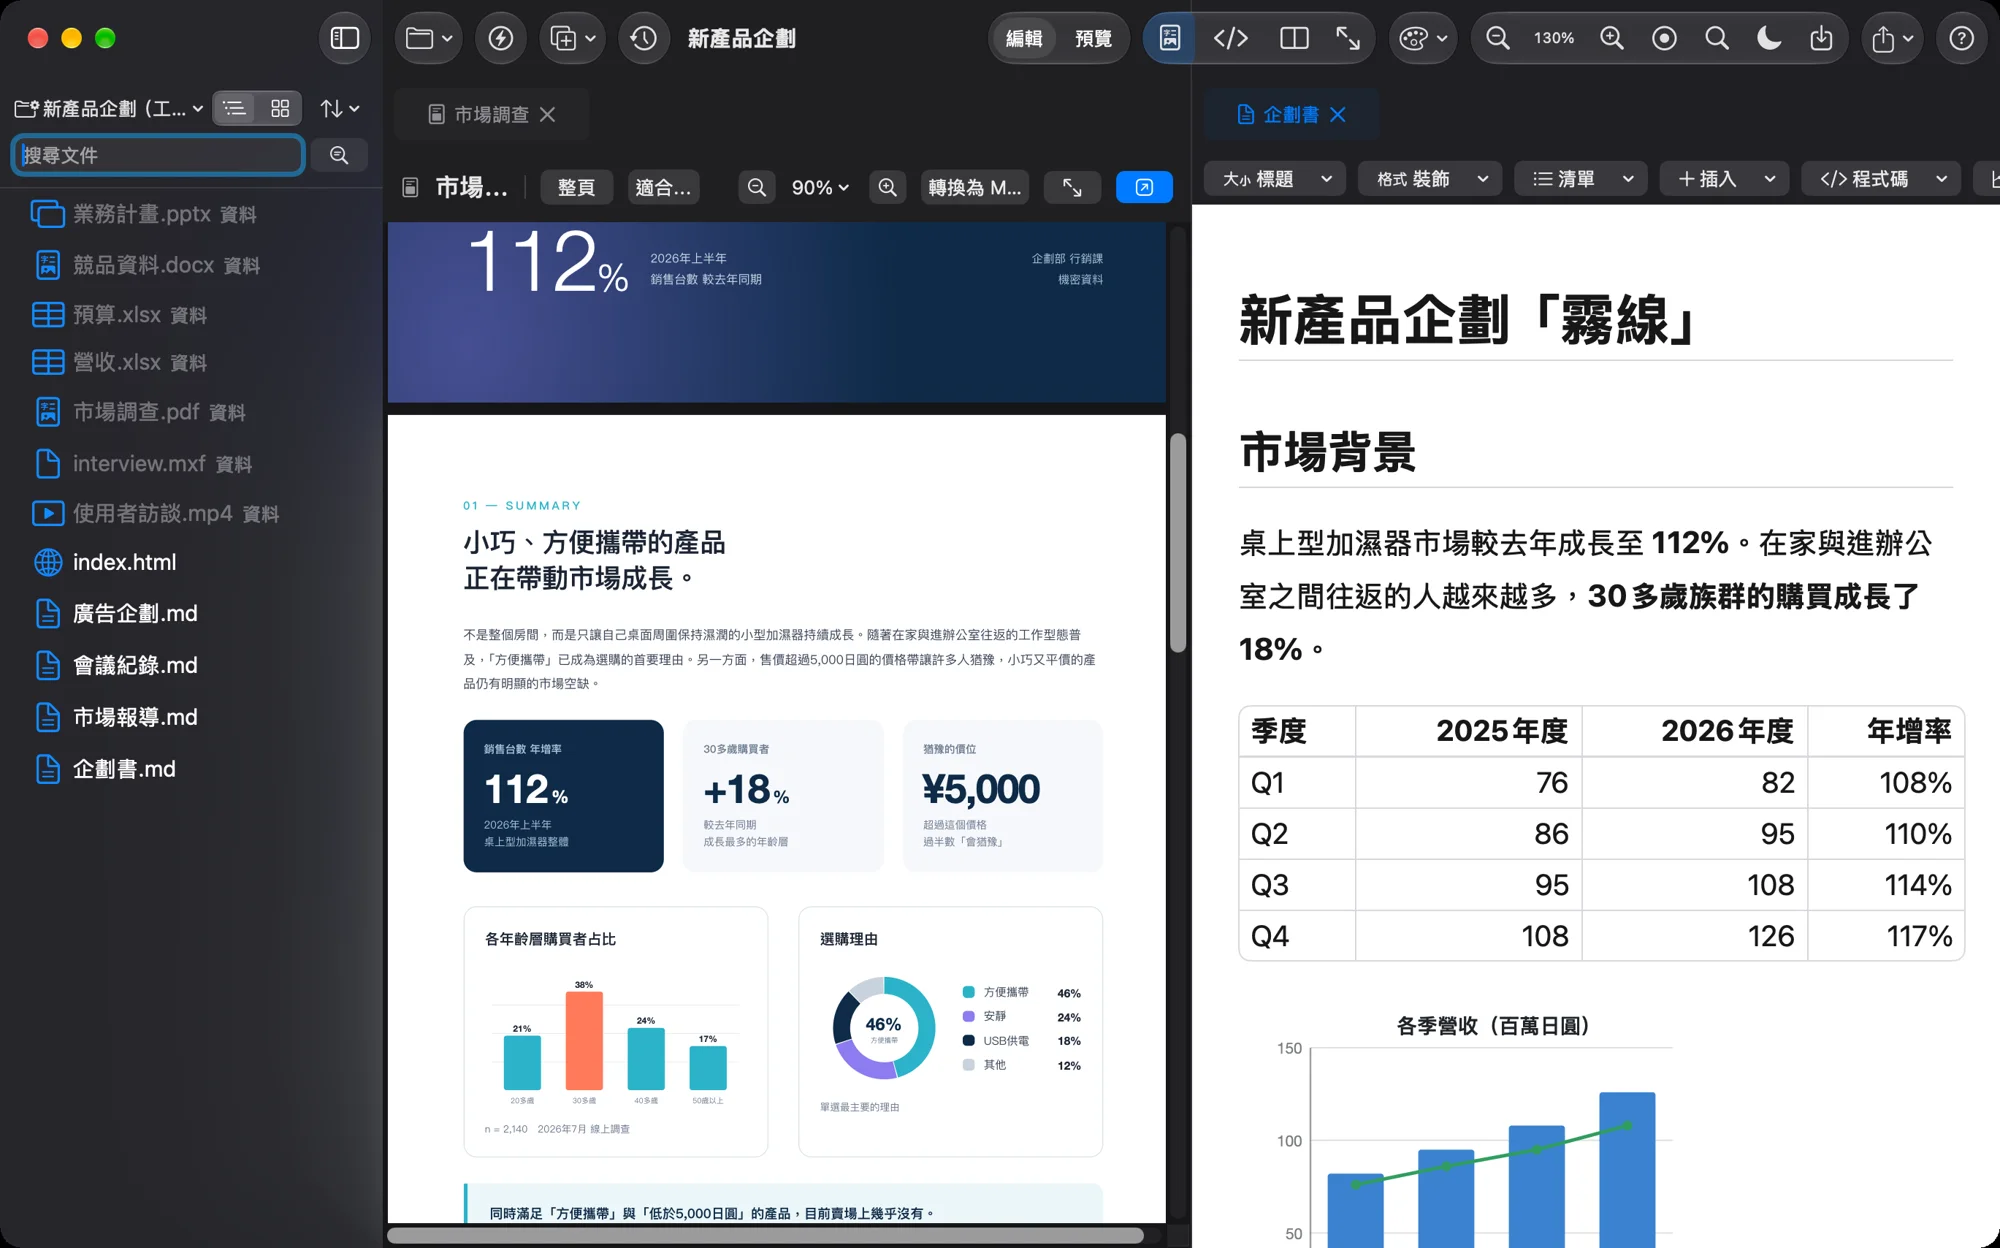Expand the PDF viewer arrows icon

pyautogui.click(x=1072, y=187)
